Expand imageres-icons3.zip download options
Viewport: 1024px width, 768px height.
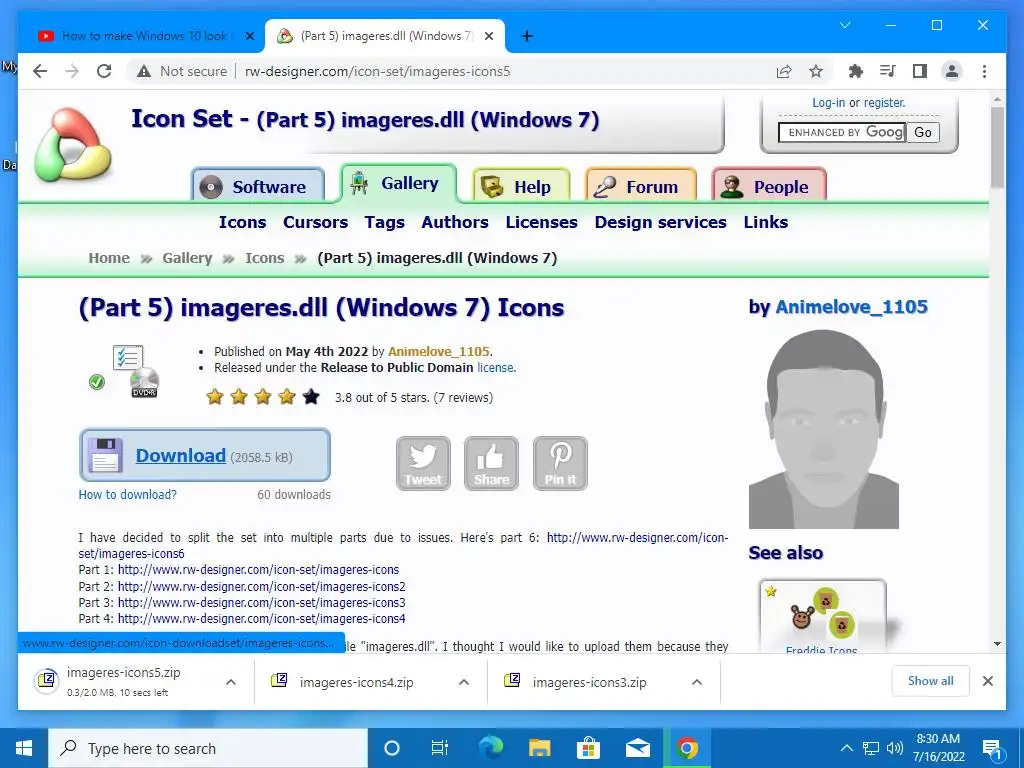tap(697, 682)
